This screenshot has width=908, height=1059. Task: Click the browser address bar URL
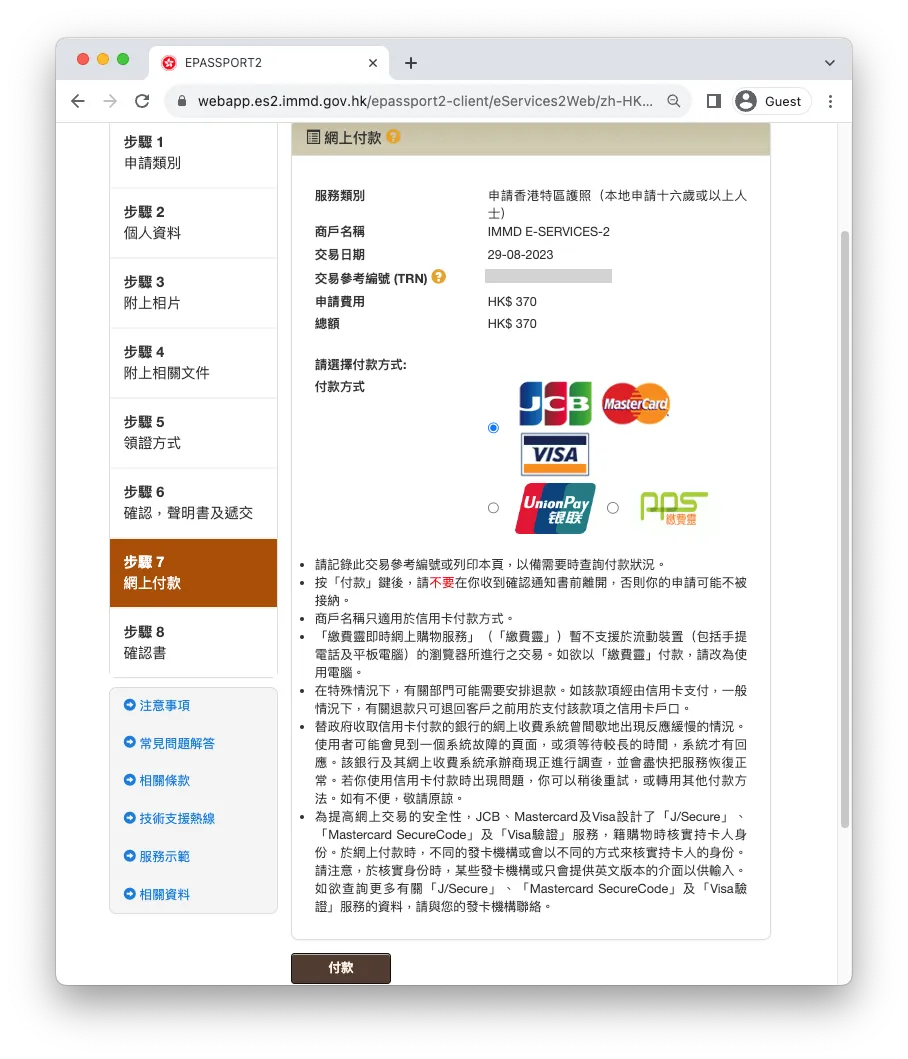tap(425, 101)
